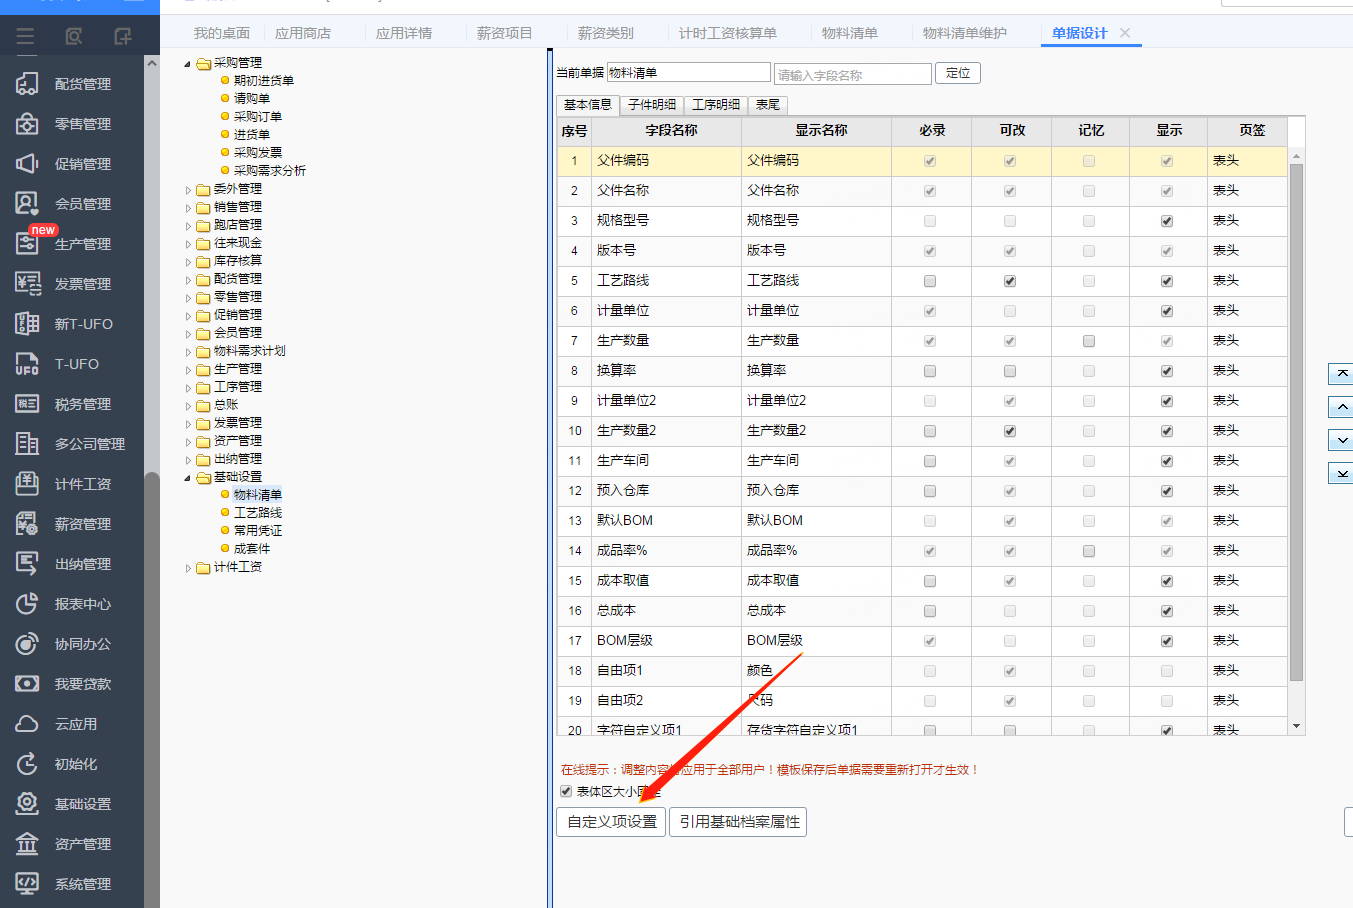
Task: Select 工艺路线 in the tree
Action: [258, 513]
